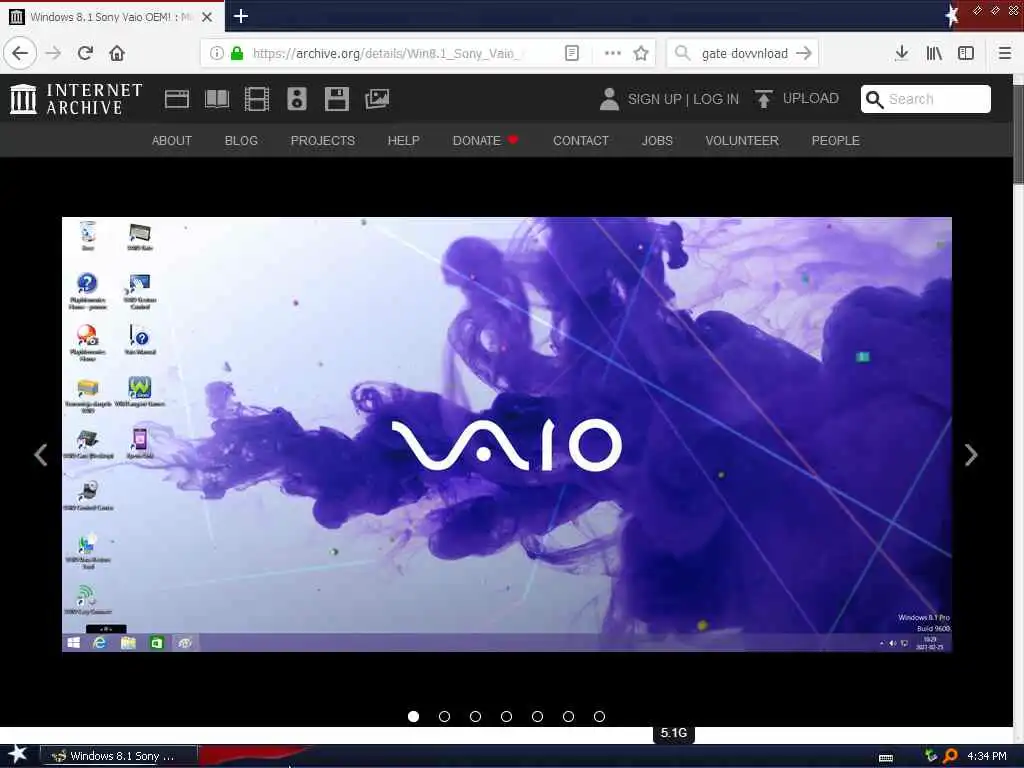
Task: Open the Software floppy disk icon
Action: [x=337, y=99]
